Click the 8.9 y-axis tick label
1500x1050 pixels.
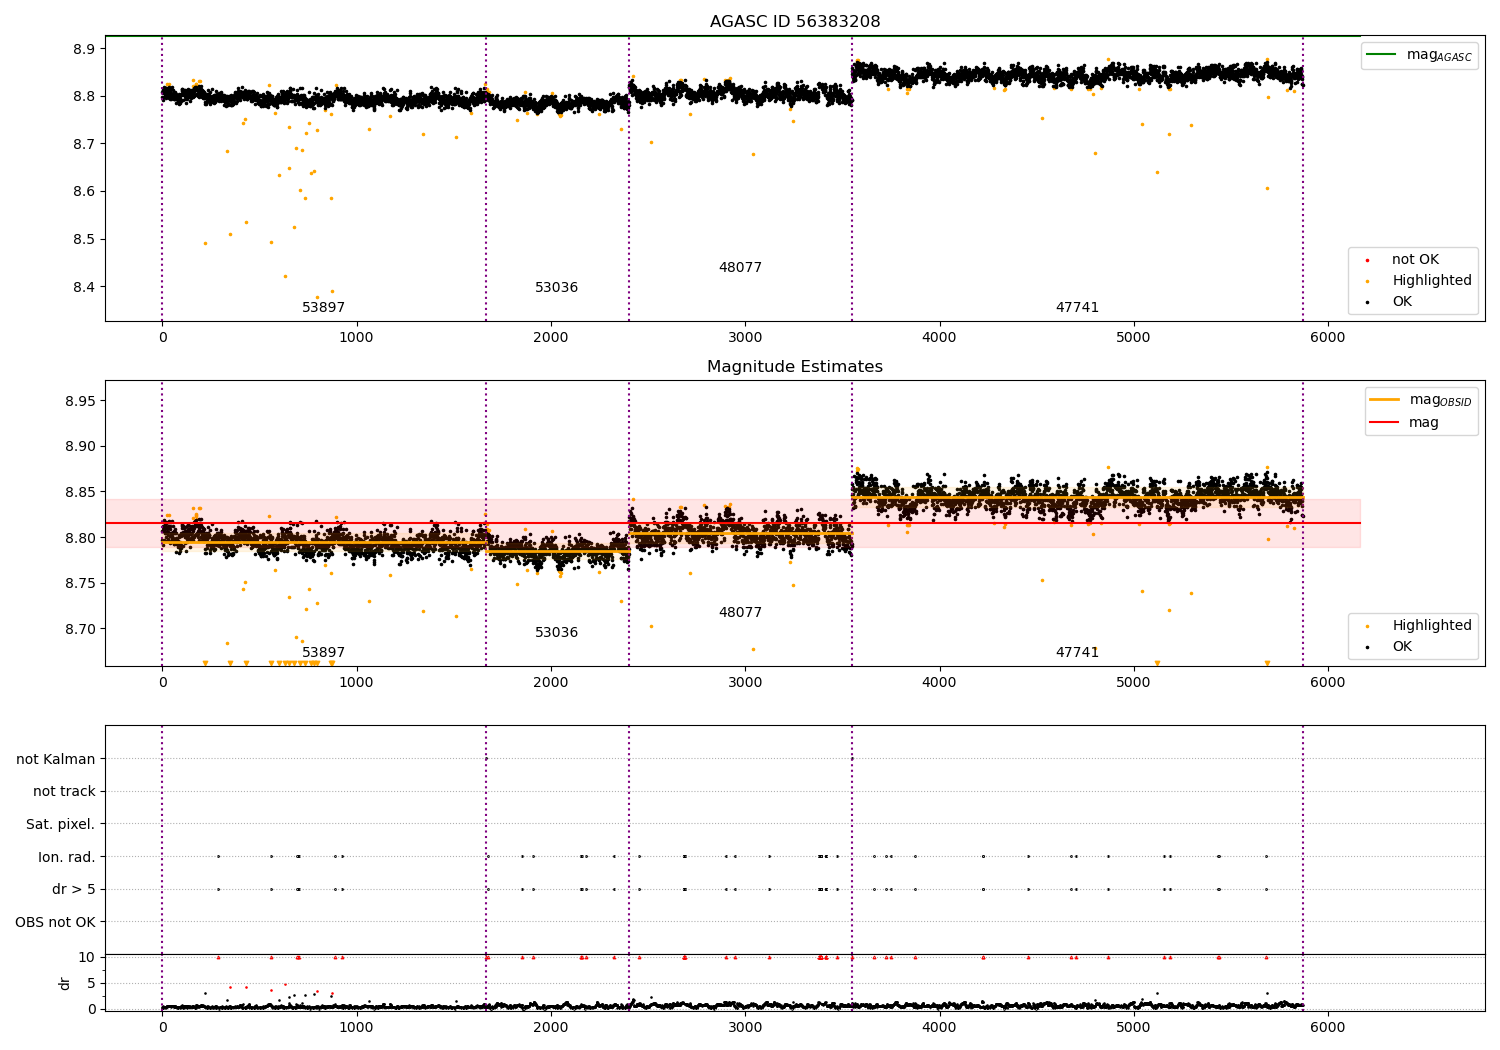[85, 50]
